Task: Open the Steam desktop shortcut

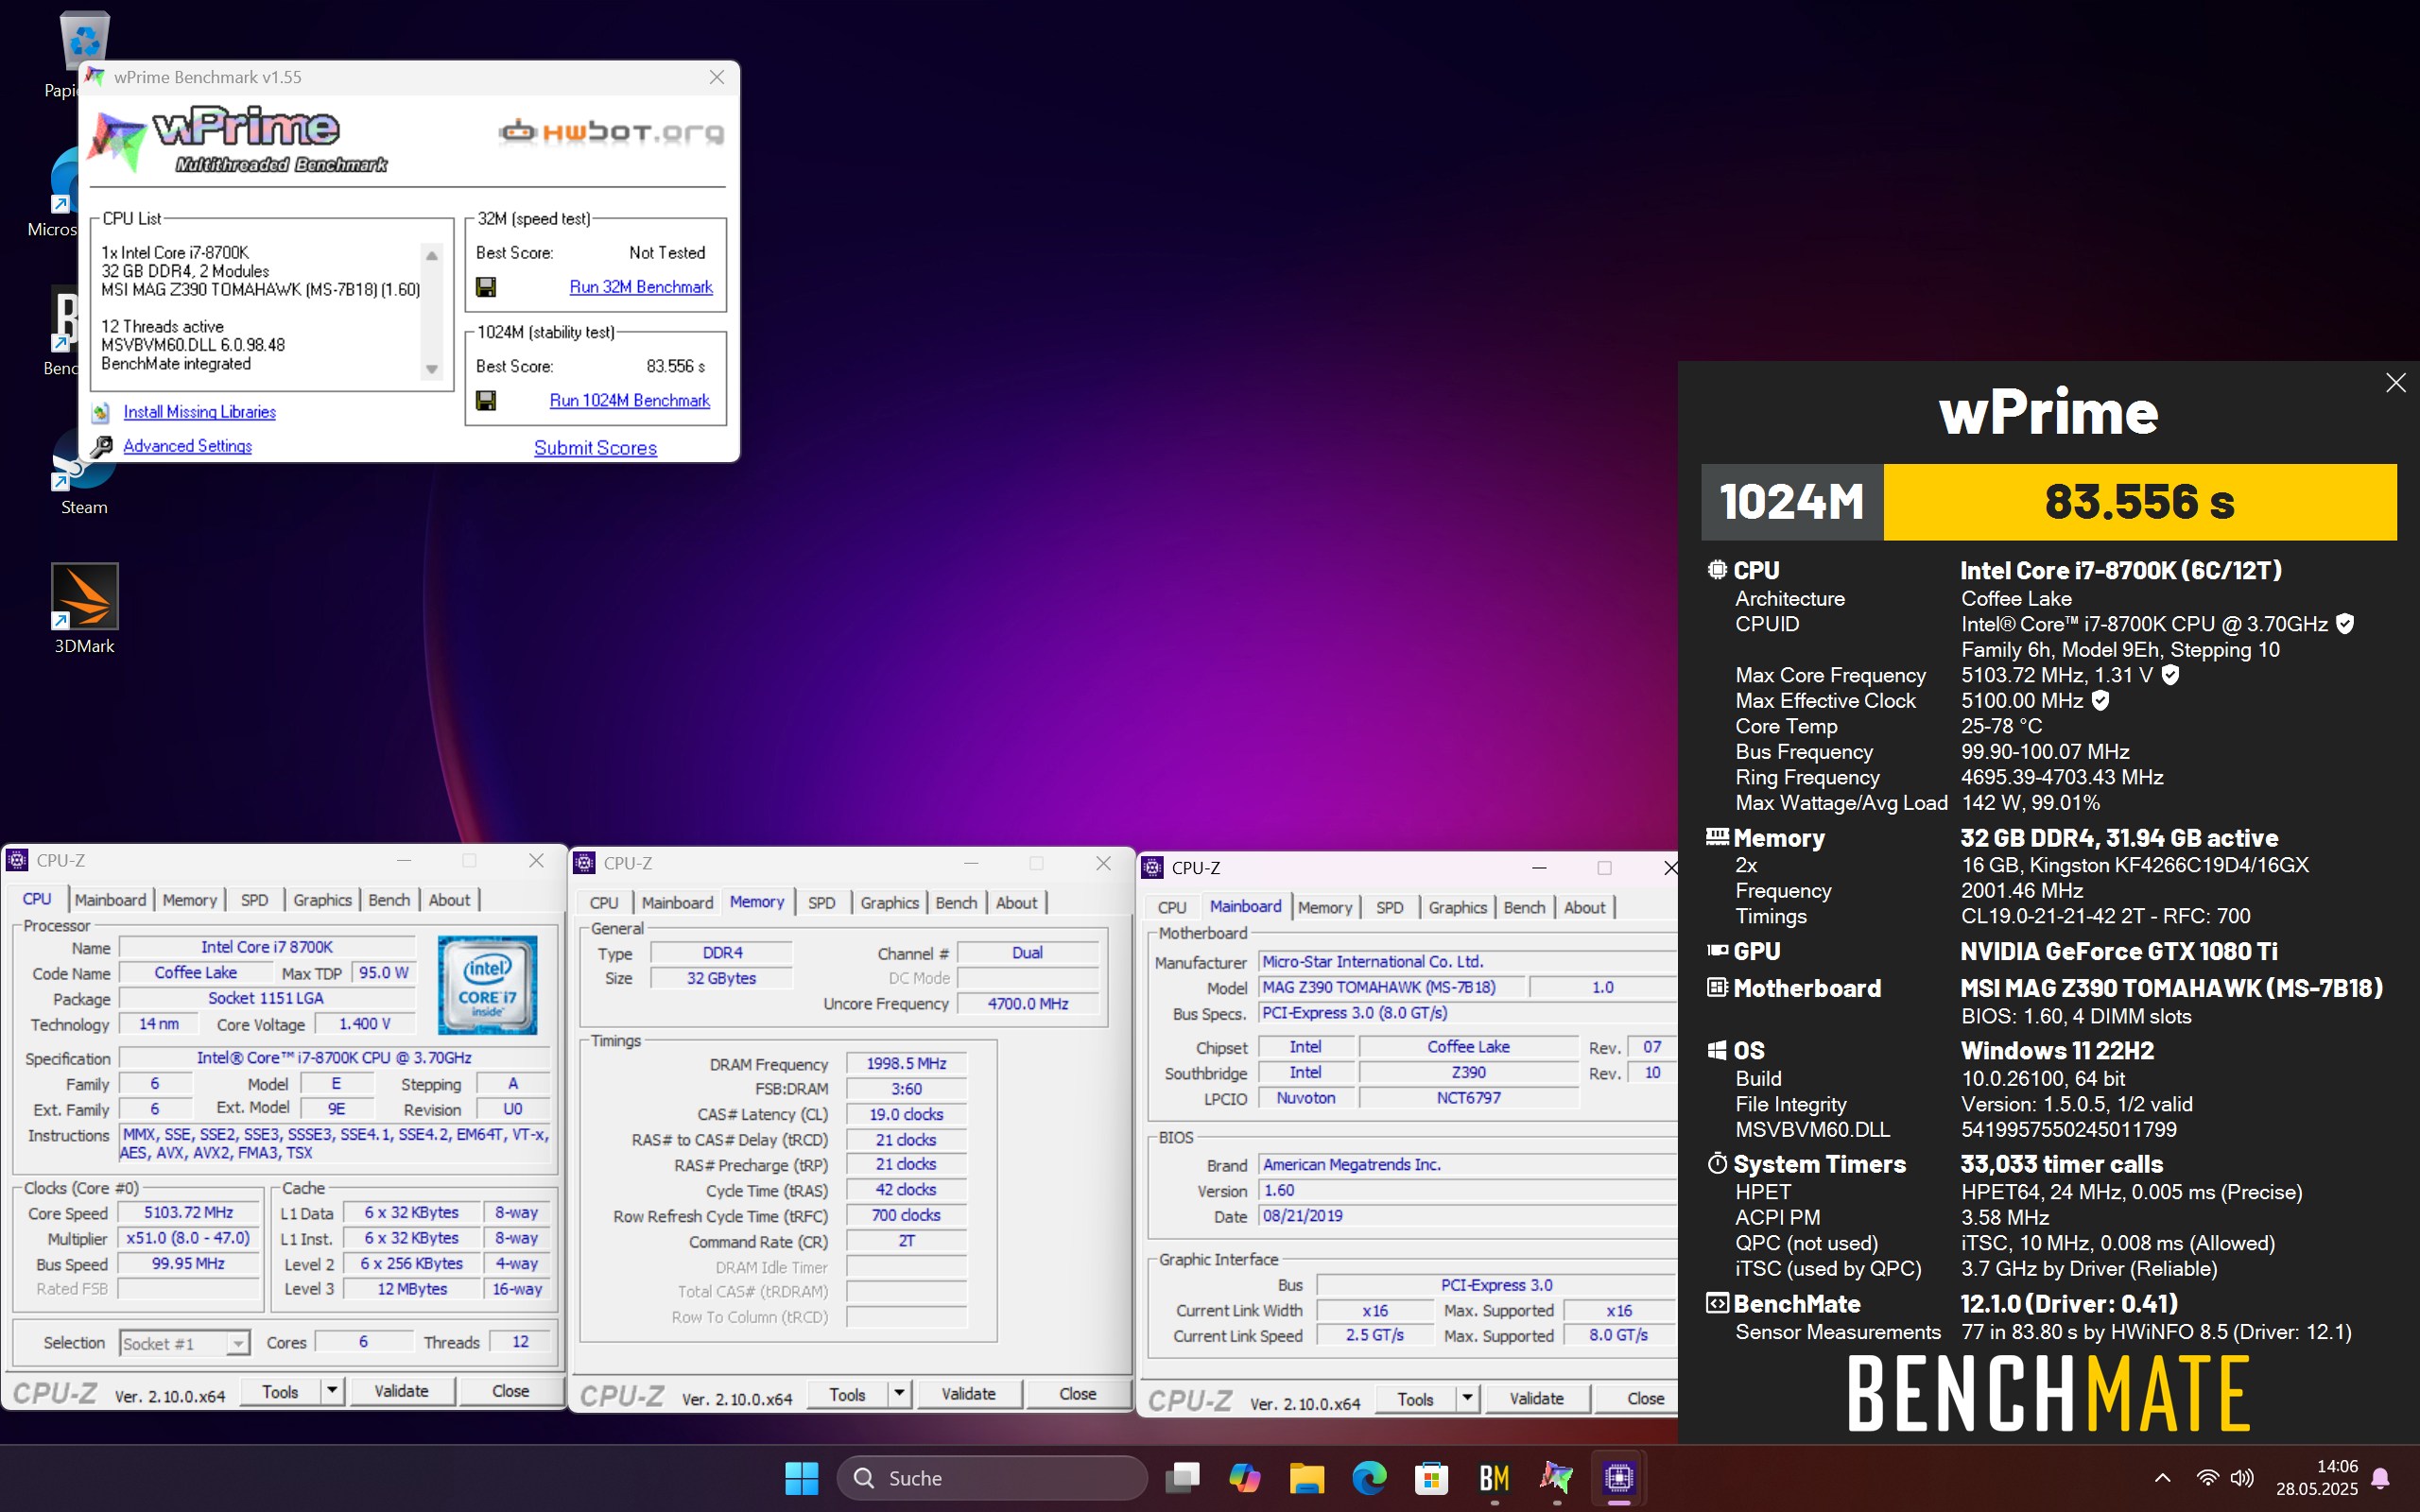Action: 84,475
